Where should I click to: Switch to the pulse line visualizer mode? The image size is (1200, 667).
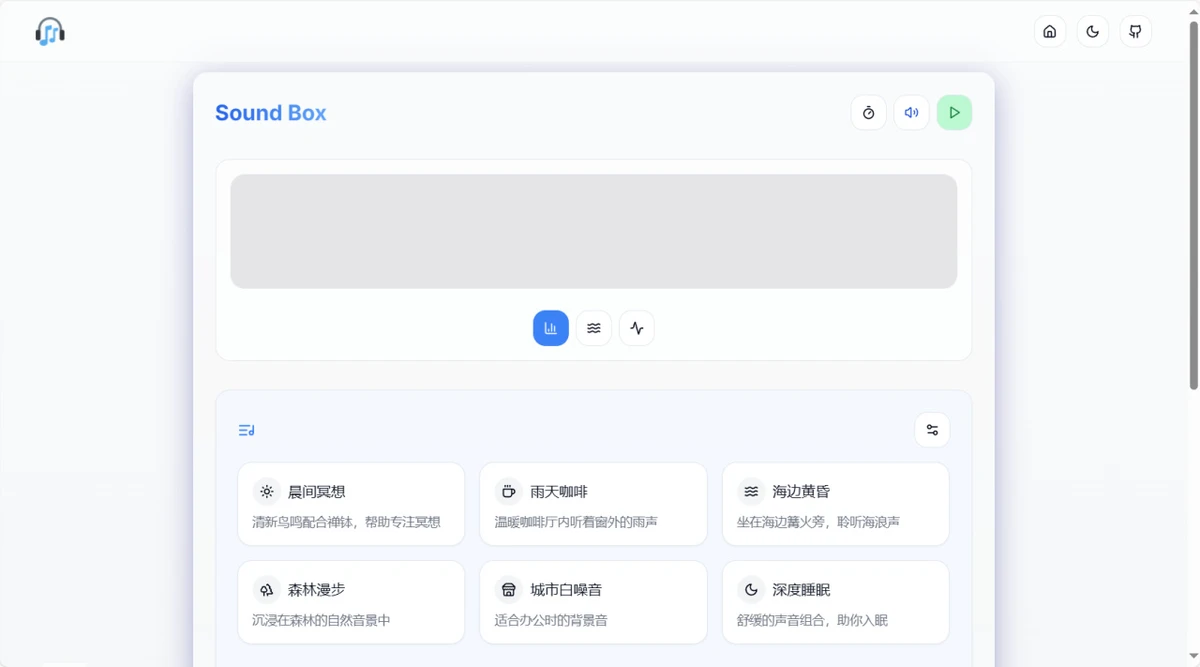tap(637, 328)
